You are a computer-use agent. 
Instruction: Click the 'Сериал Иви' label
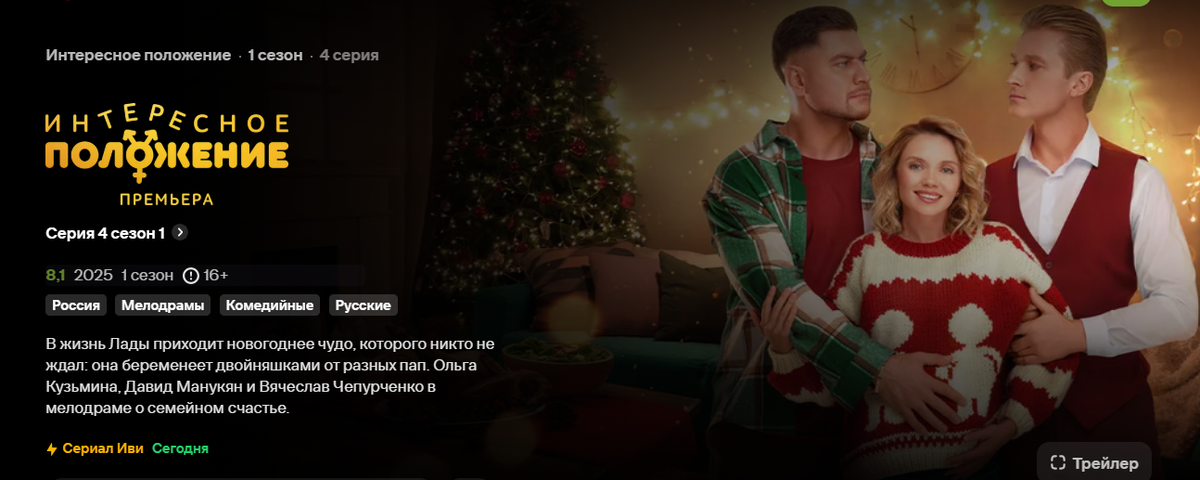(103, 449)
